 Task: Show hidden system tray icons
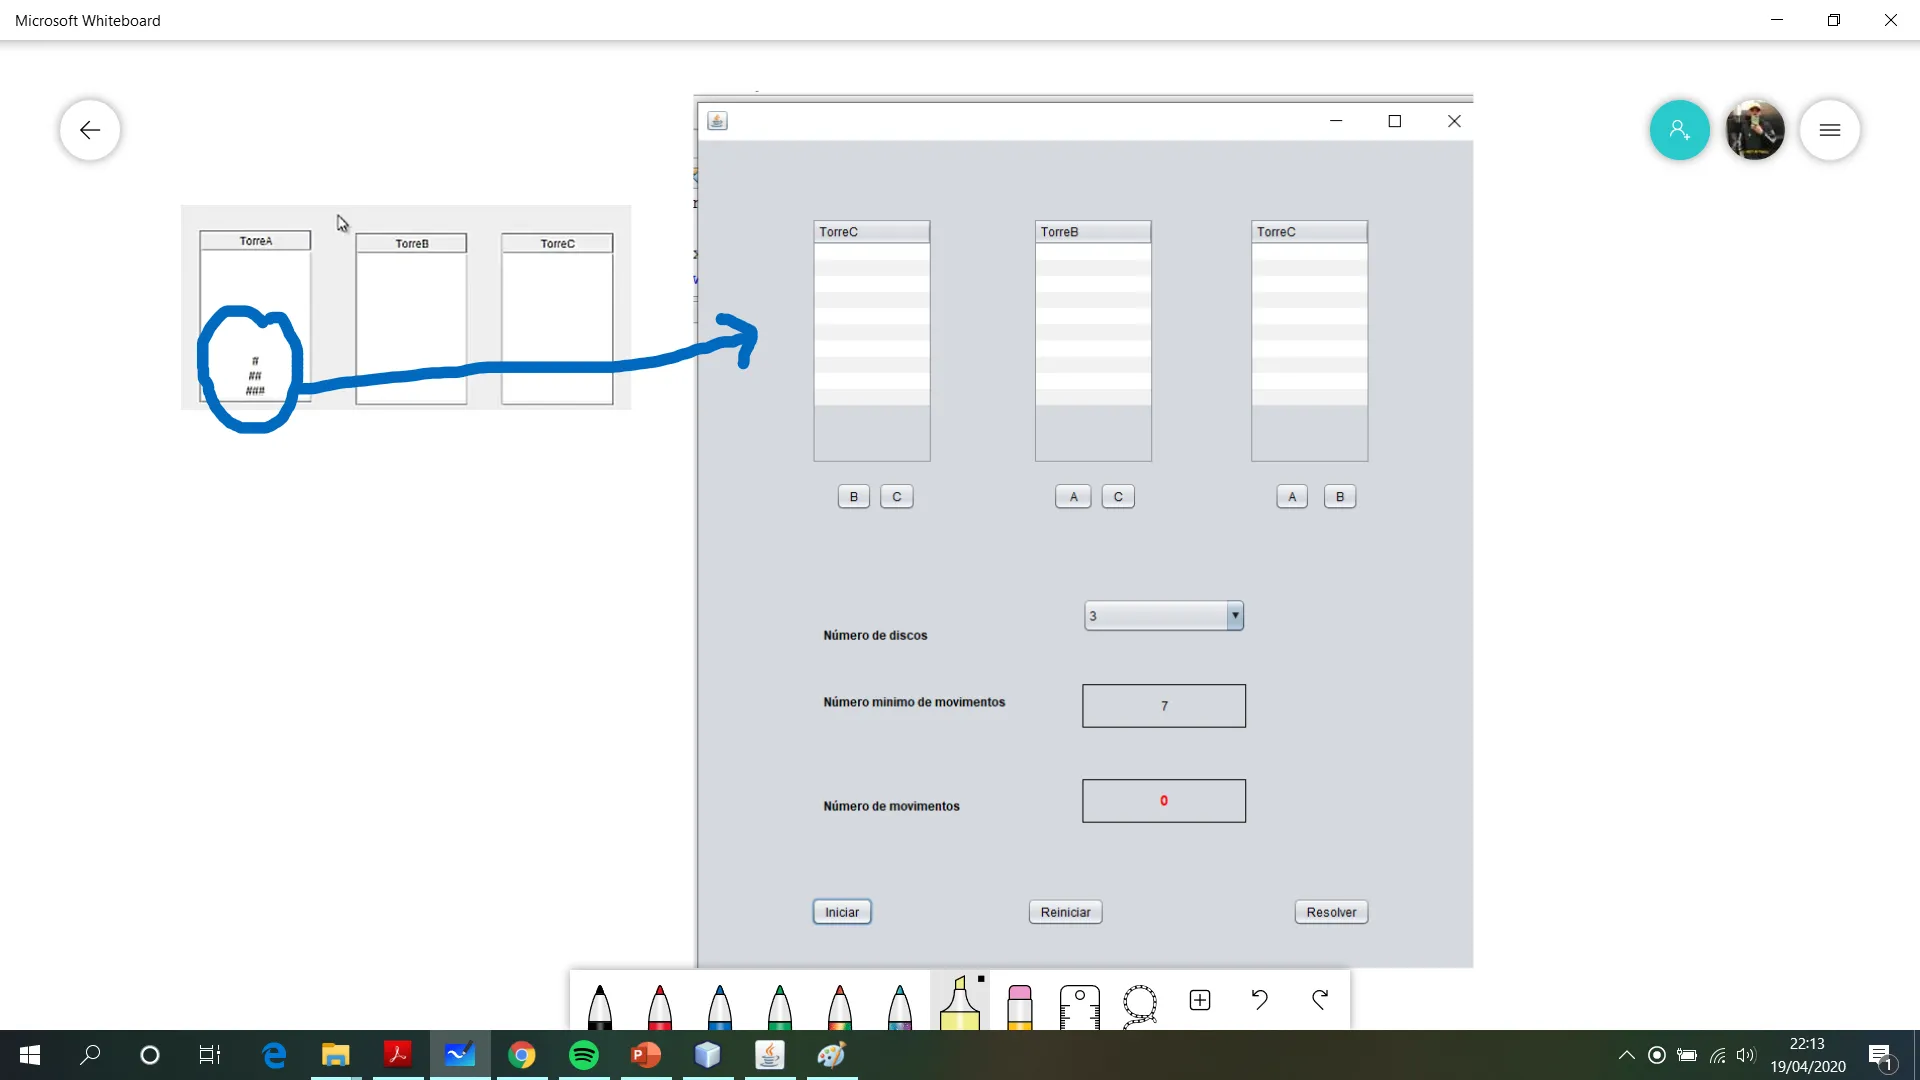point(1627,1055)
